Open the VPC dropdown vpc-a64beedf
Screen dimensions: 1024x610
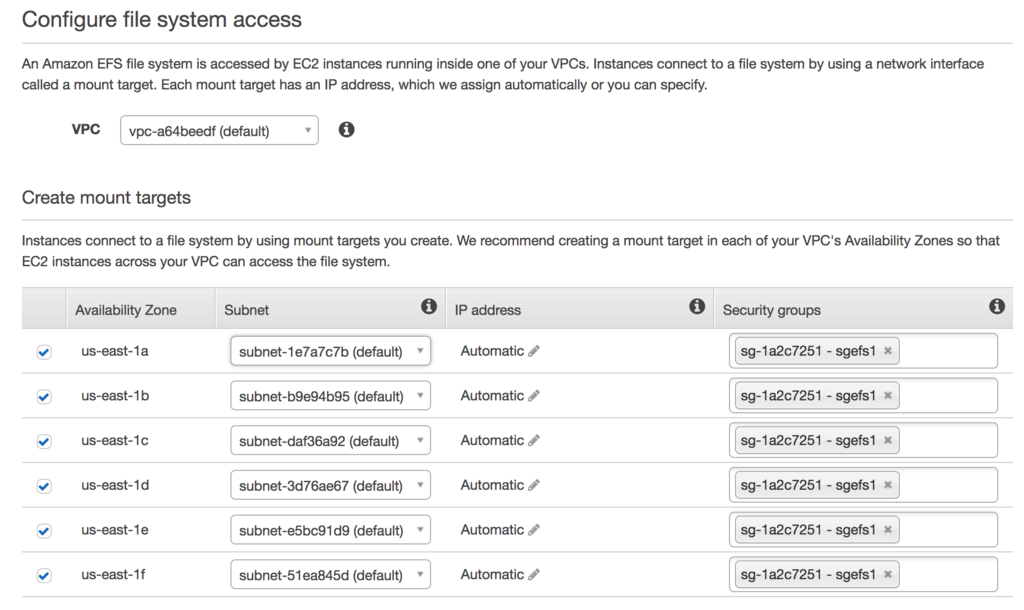pyautogui.click(x=219, y=131)
